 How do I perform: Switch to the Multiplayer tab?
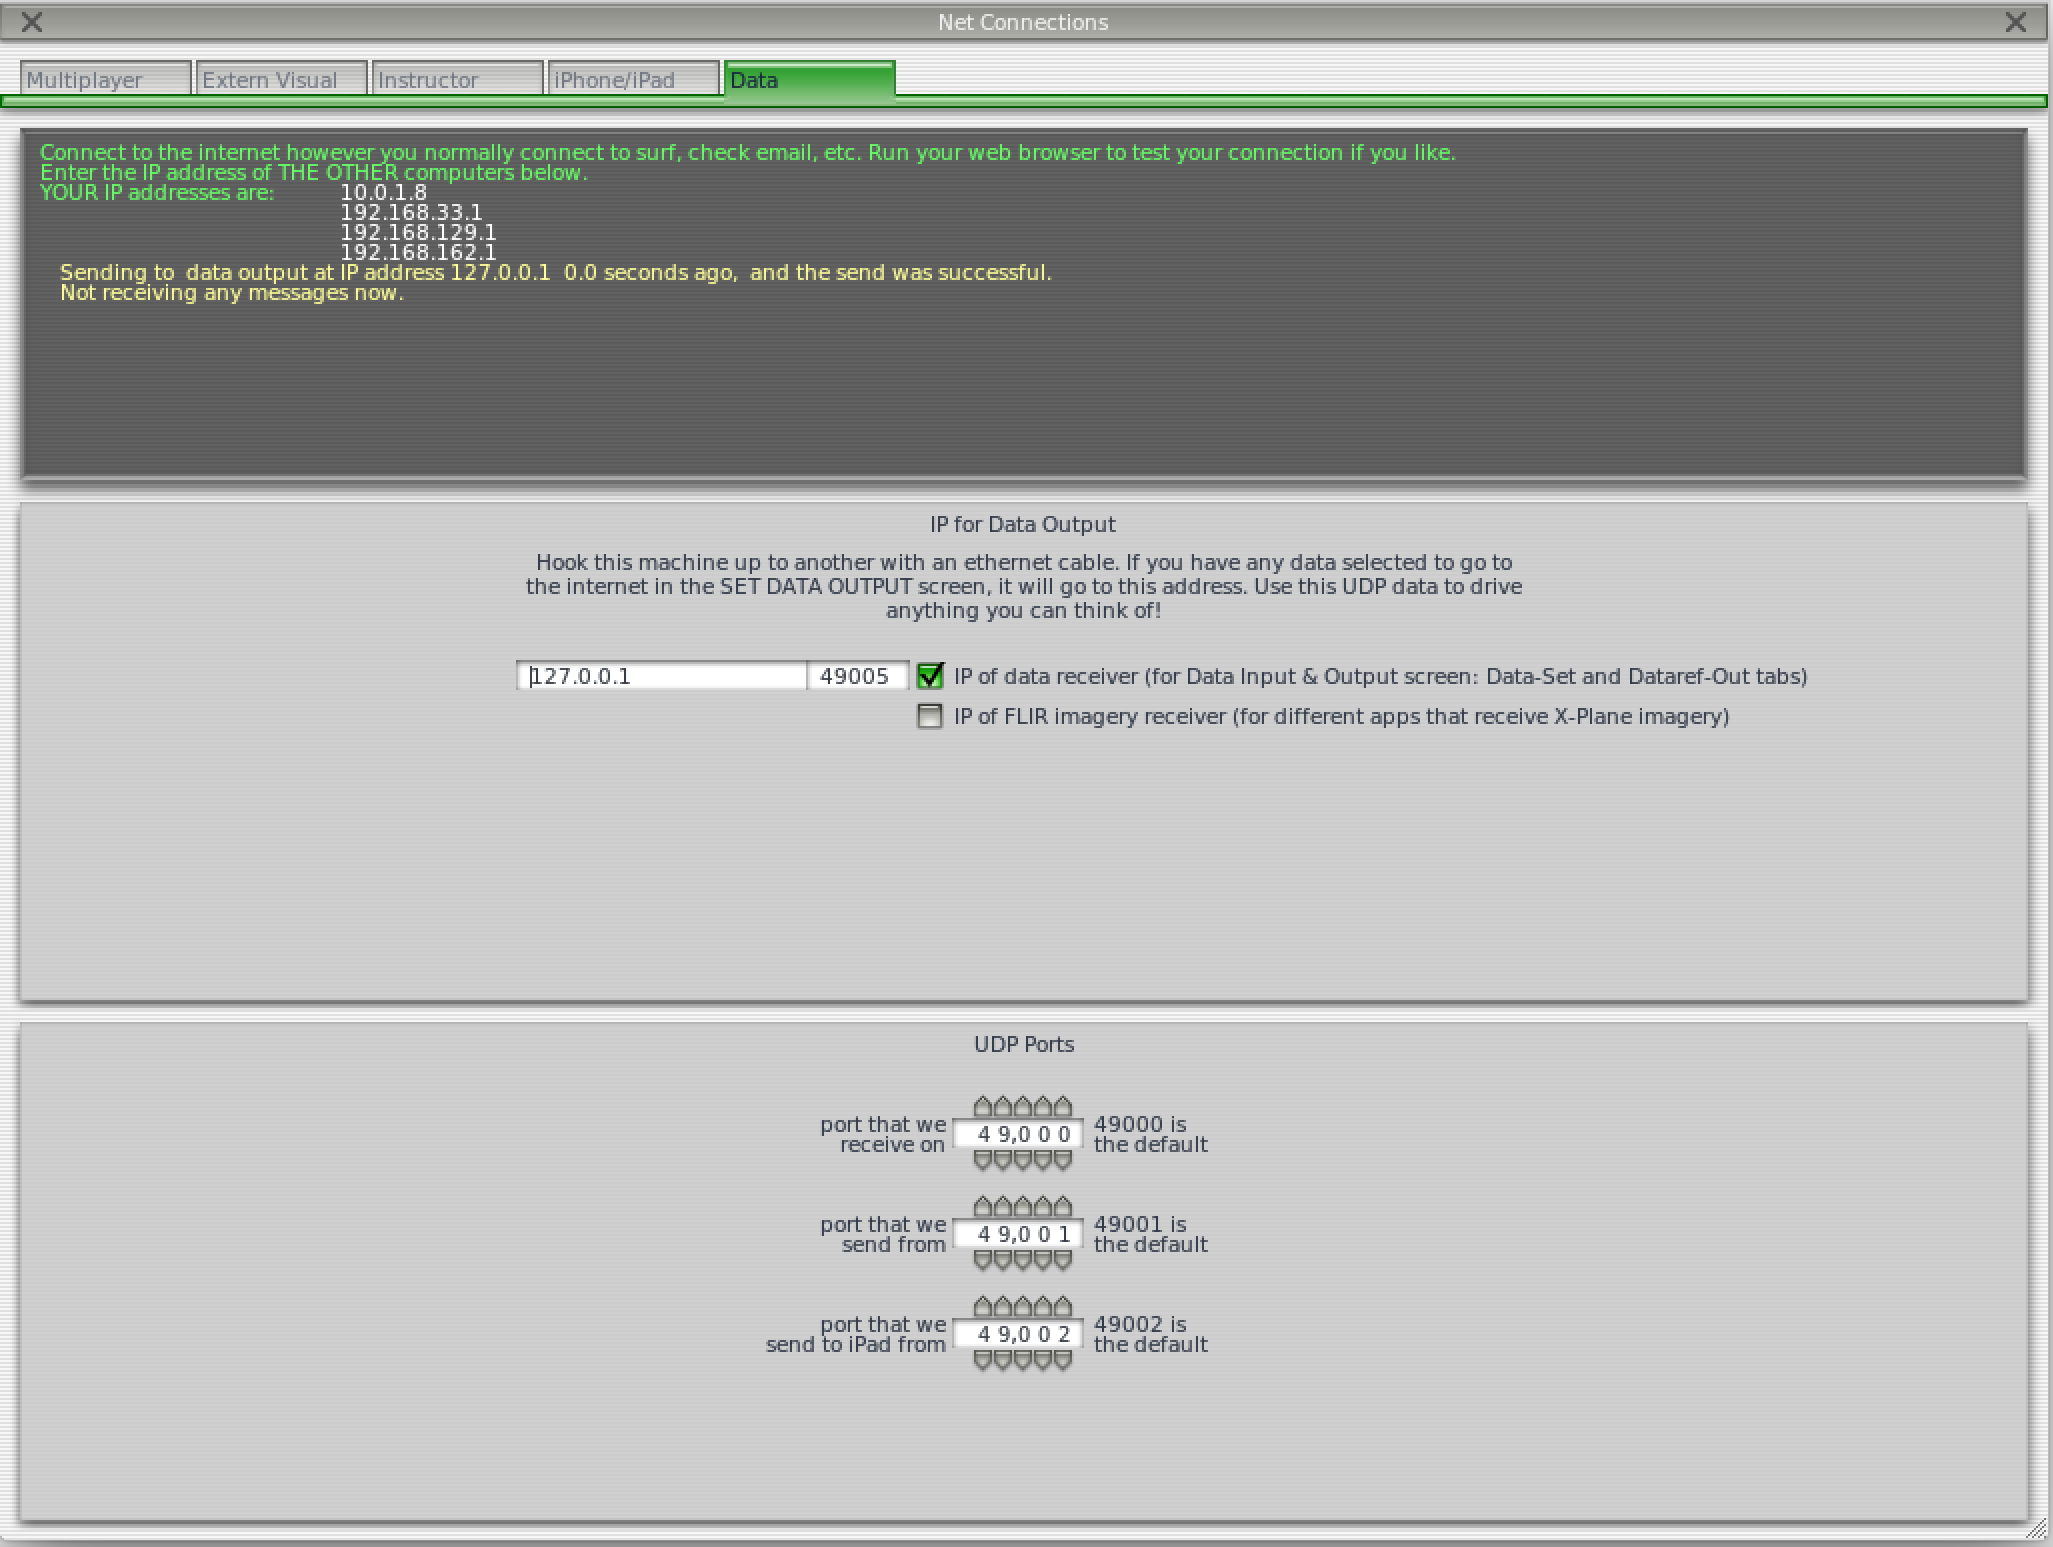pyautogui.click(x=105, y=80)
